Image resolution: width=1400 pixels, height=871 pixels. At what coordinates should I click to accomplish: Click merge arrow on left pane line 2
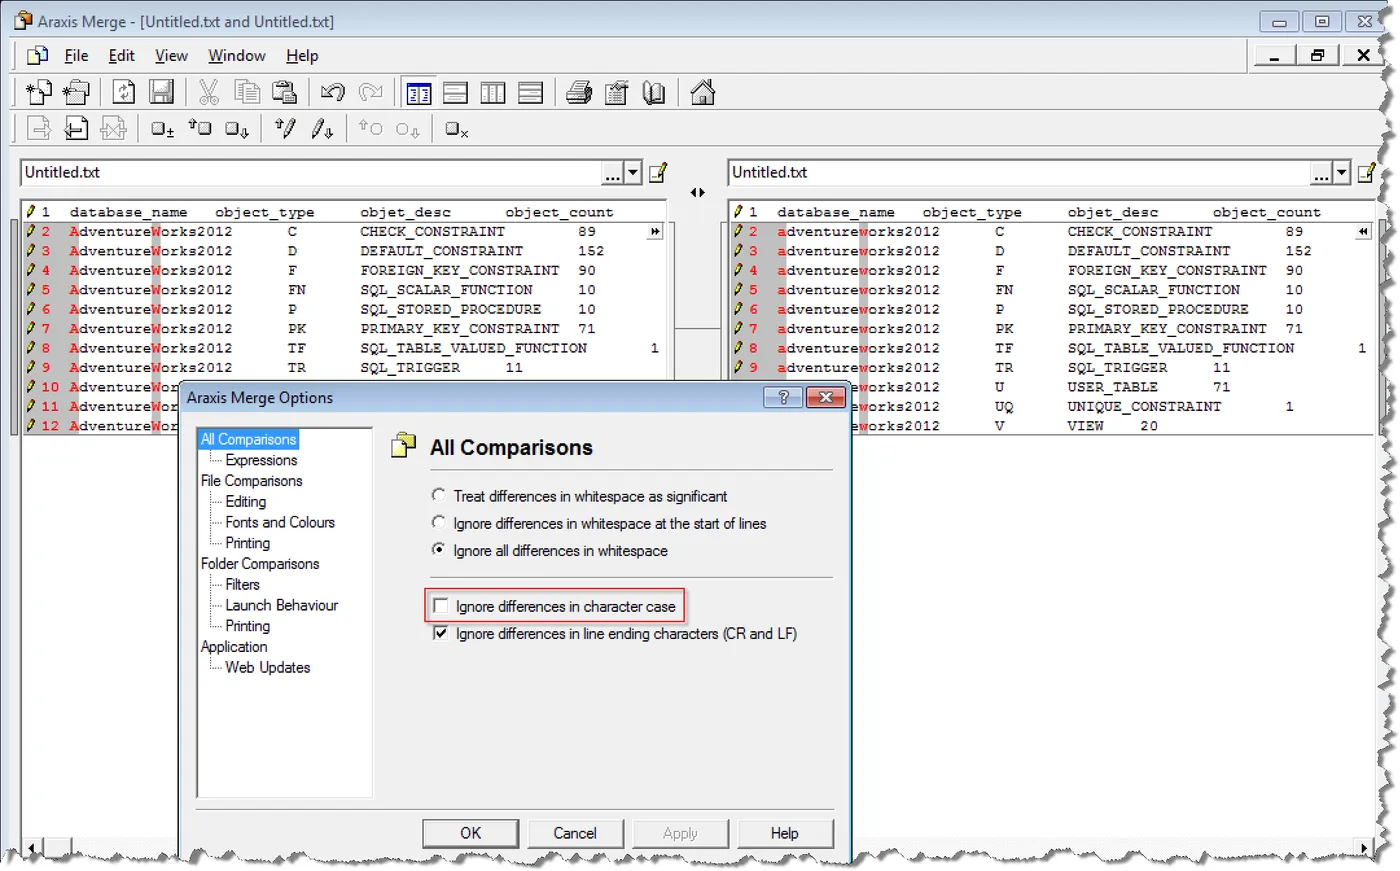655,232
